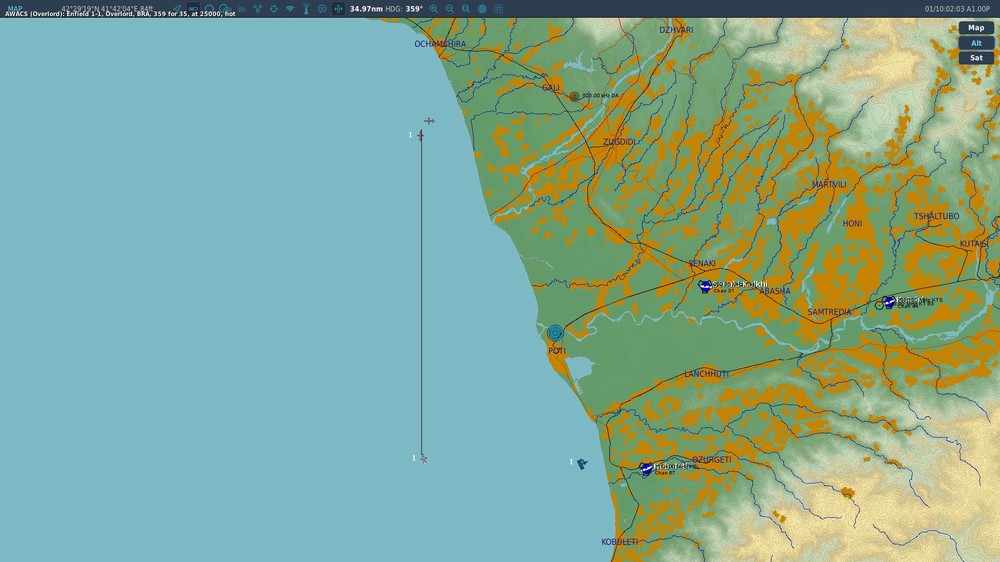Switch to Alt view mode

click(x=976, y=43)
